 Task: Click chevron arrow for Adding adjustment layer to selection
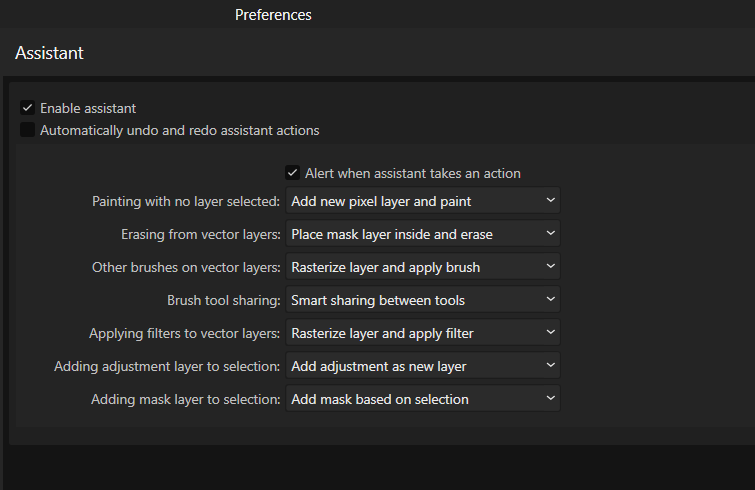coord(550,365)
